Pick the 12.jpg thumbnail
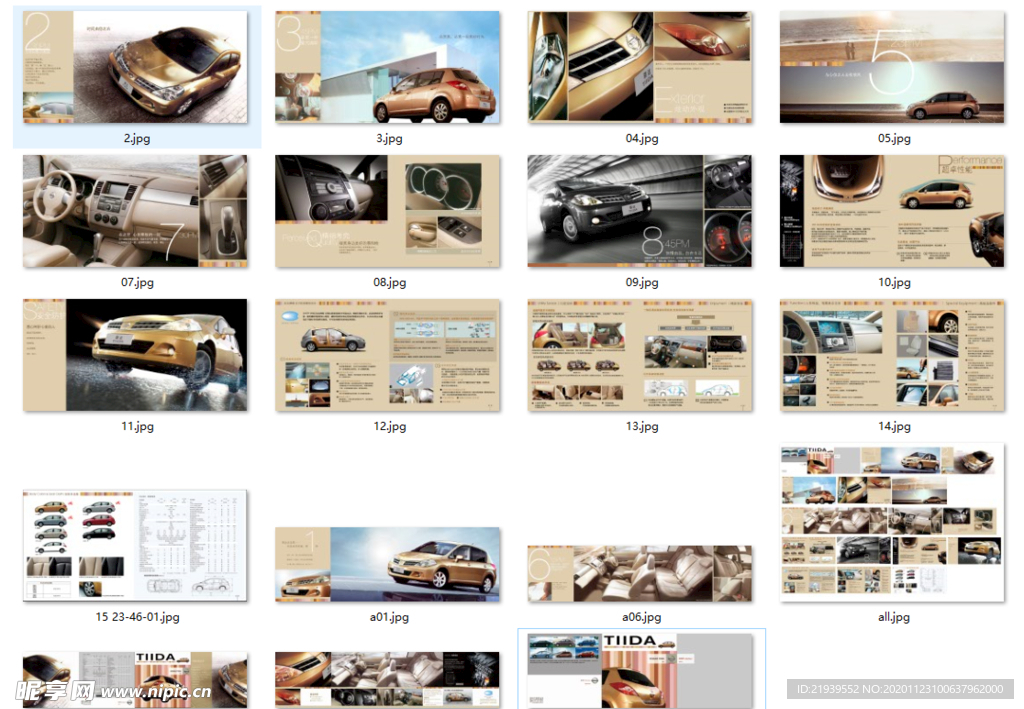The width and height of the screenshot is (1024, 709). coord(387,355)
